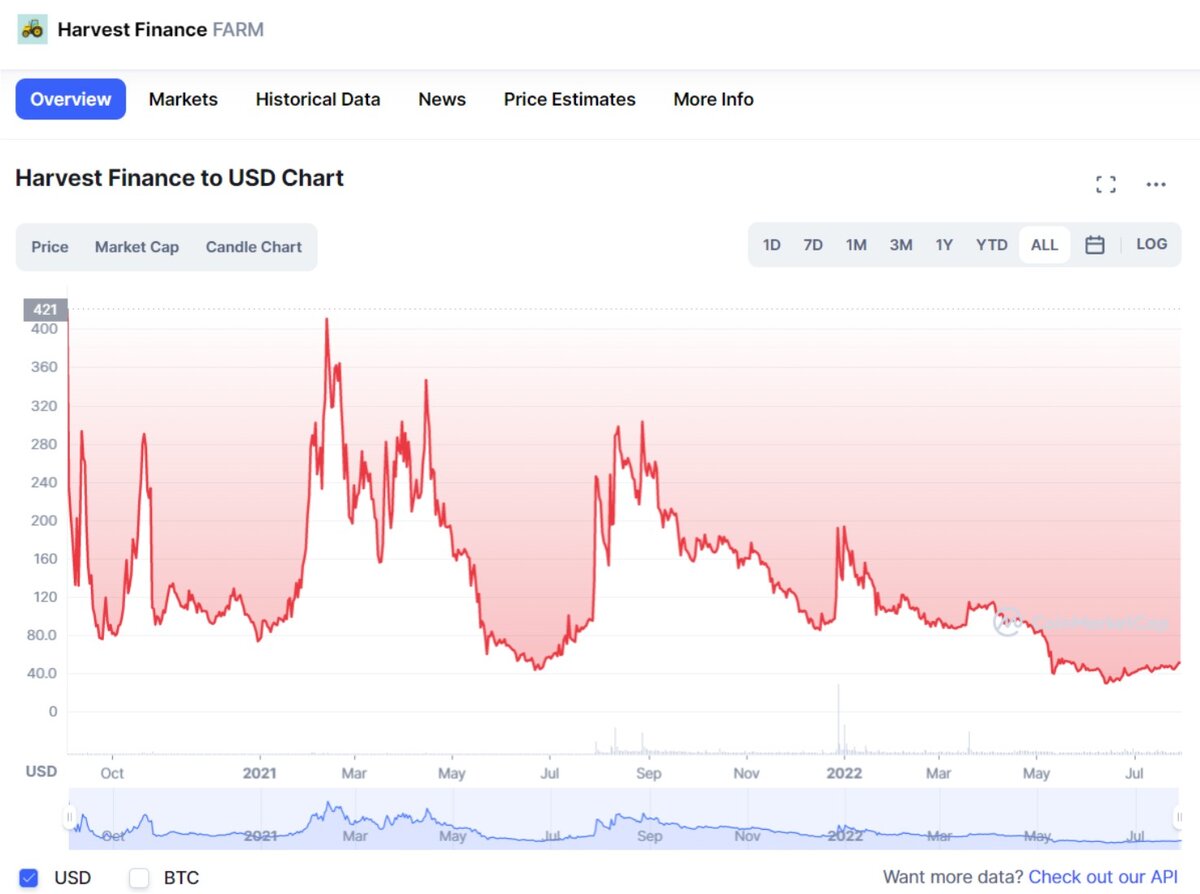Viewport: 1200px width, 894px height.
Task: Open the Check out our API link
Action: pos(1104,877)
